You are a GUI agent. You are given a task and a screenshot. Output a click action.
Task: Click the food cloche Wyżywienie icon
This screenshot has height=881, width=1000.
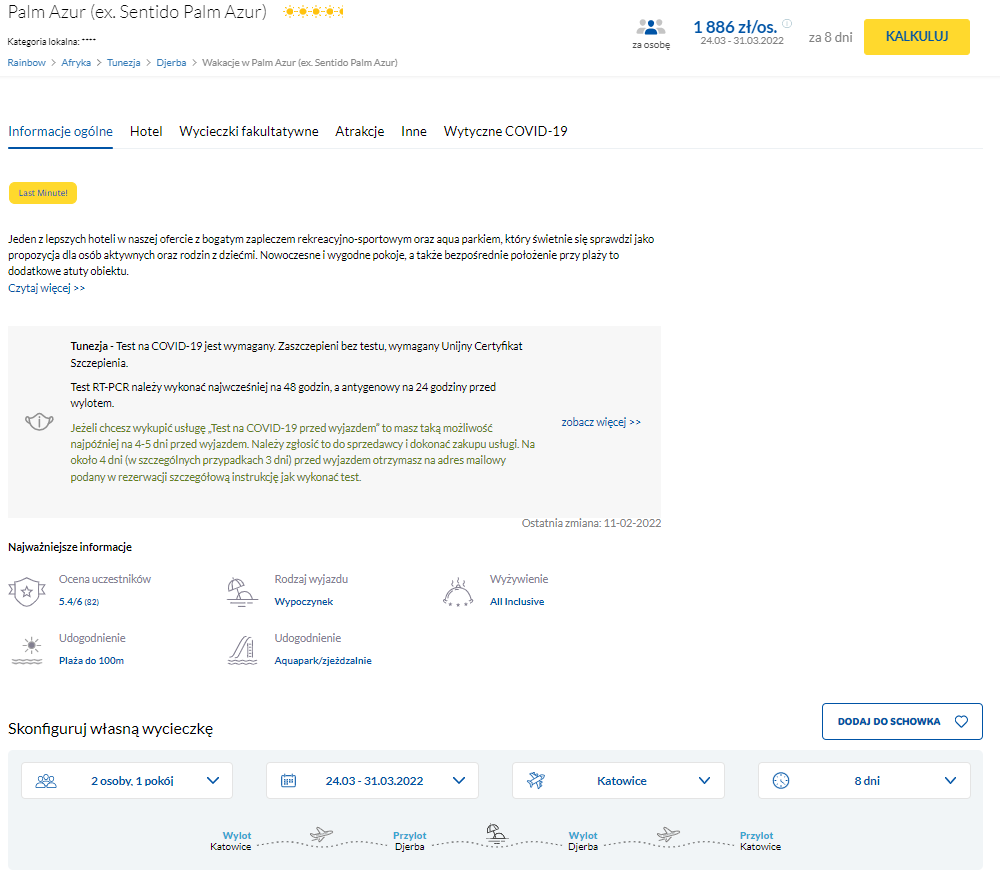[458, 592]
